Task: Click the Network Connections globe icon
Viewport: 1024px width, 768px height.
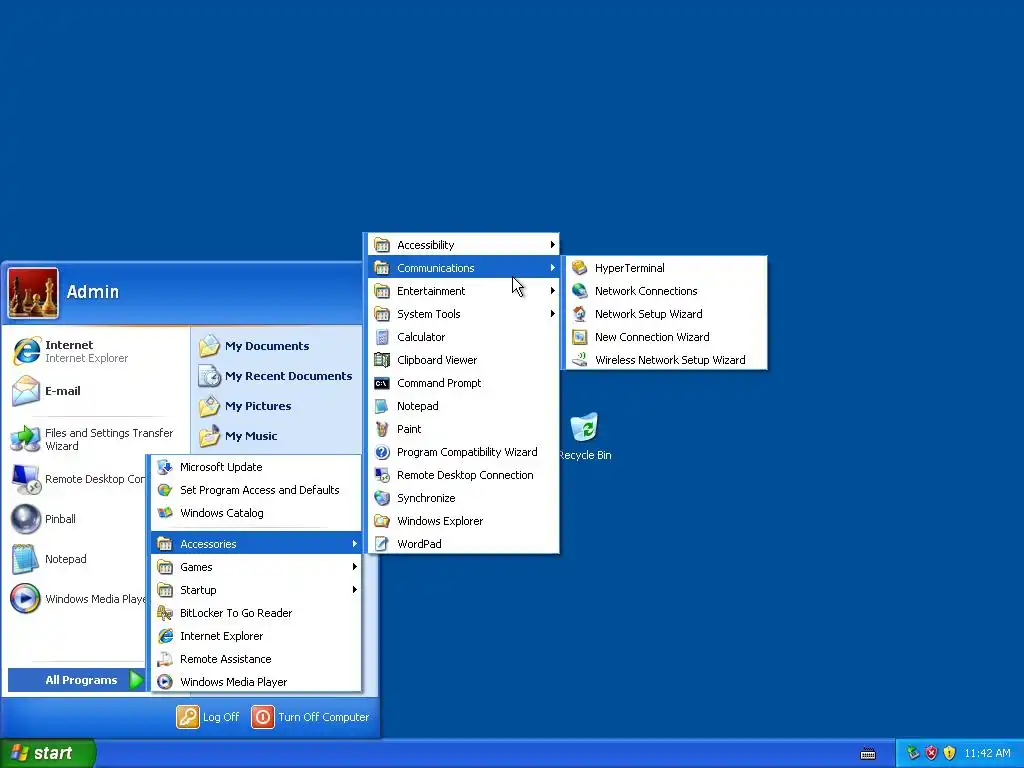Action: (x=579, y=291)
